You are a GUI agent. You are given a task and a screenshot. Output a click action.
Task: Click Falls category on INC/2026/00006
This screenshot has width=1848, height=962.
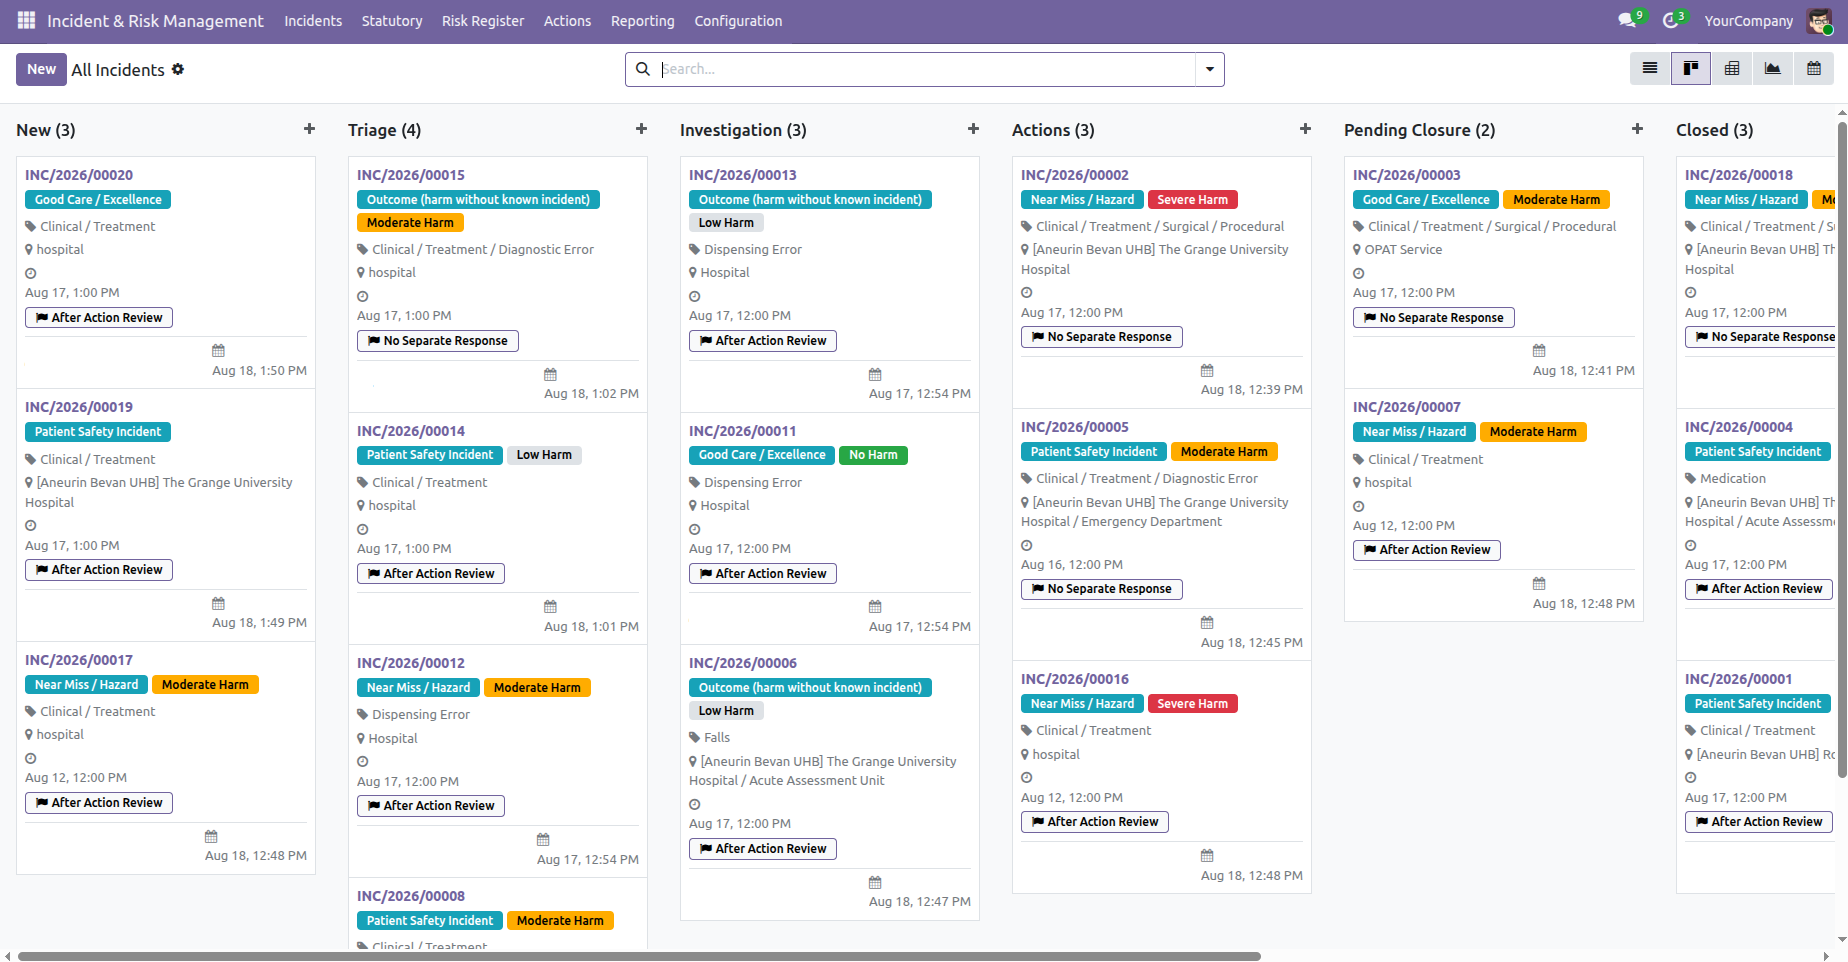pos(717,738)
